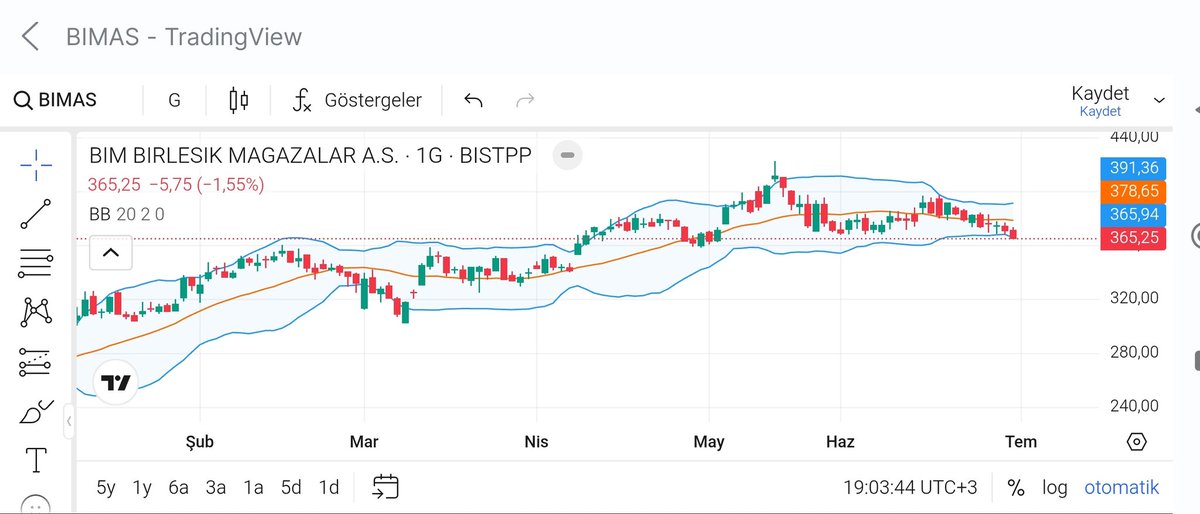Go back using the header arrow
The image size is (1200, 514).
coord(30,37)
